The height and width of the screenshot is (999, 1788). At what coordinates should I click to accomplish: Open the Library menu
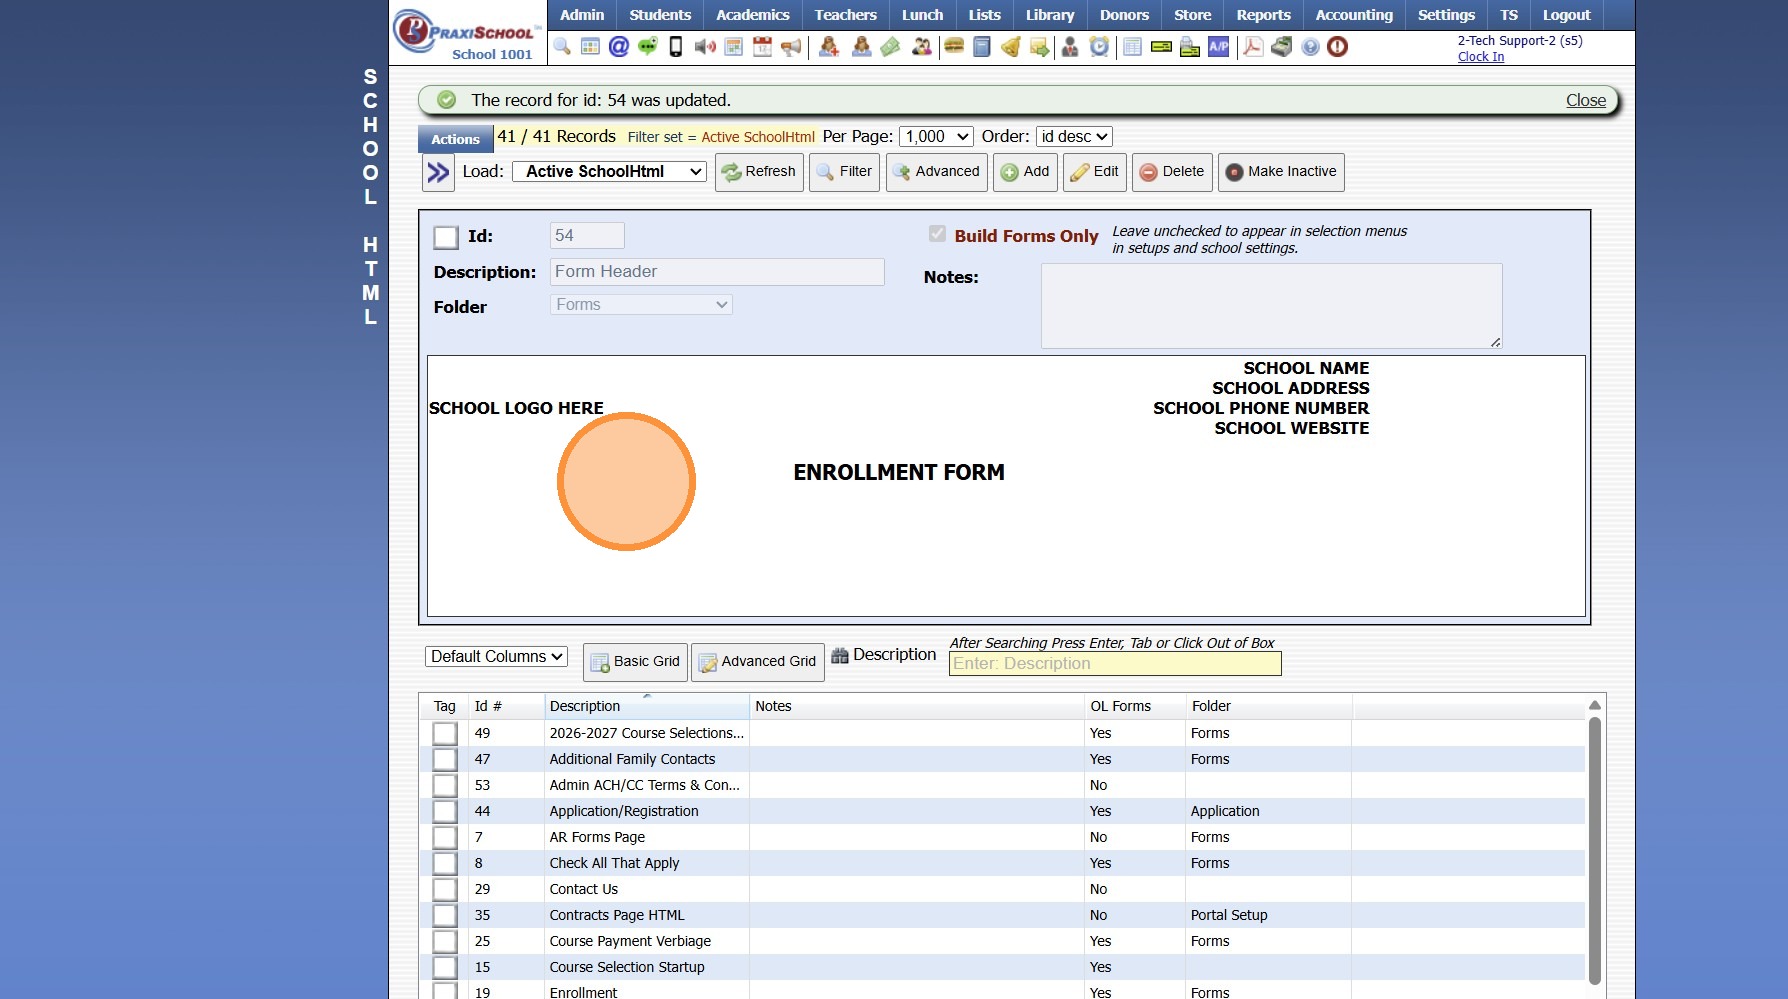tap(1049, 15)
